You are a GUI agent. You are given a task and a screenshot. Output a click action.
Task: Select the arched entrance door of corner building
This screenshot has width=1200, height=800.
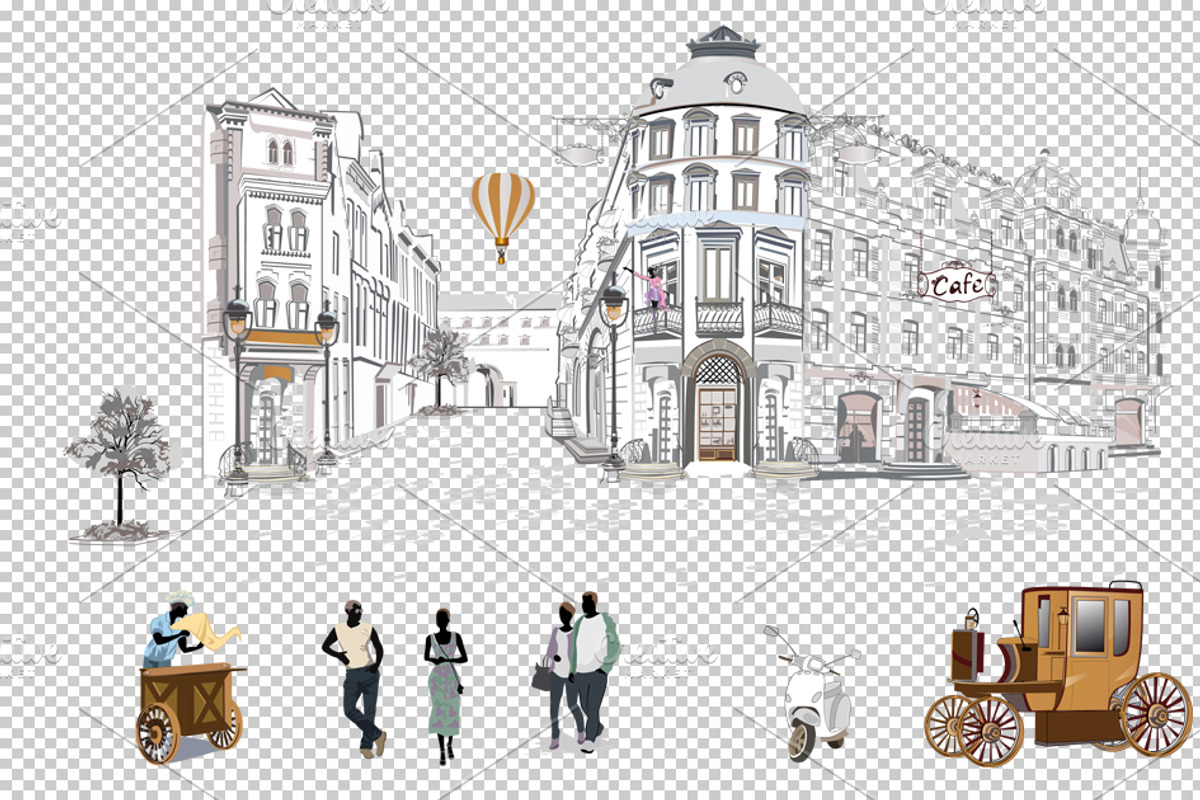tap(718, 408)
